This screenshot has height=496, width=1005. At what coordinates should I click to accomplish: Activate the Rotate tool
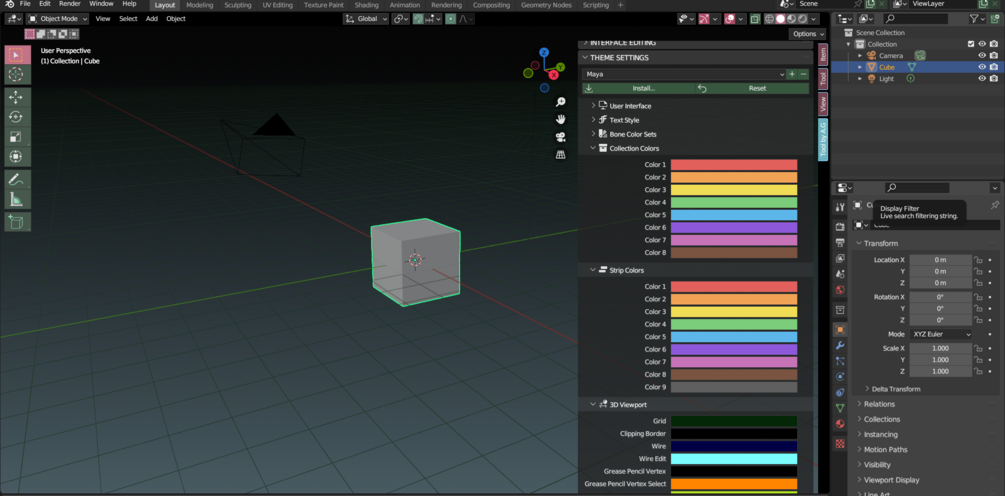(x=17, y=117)
